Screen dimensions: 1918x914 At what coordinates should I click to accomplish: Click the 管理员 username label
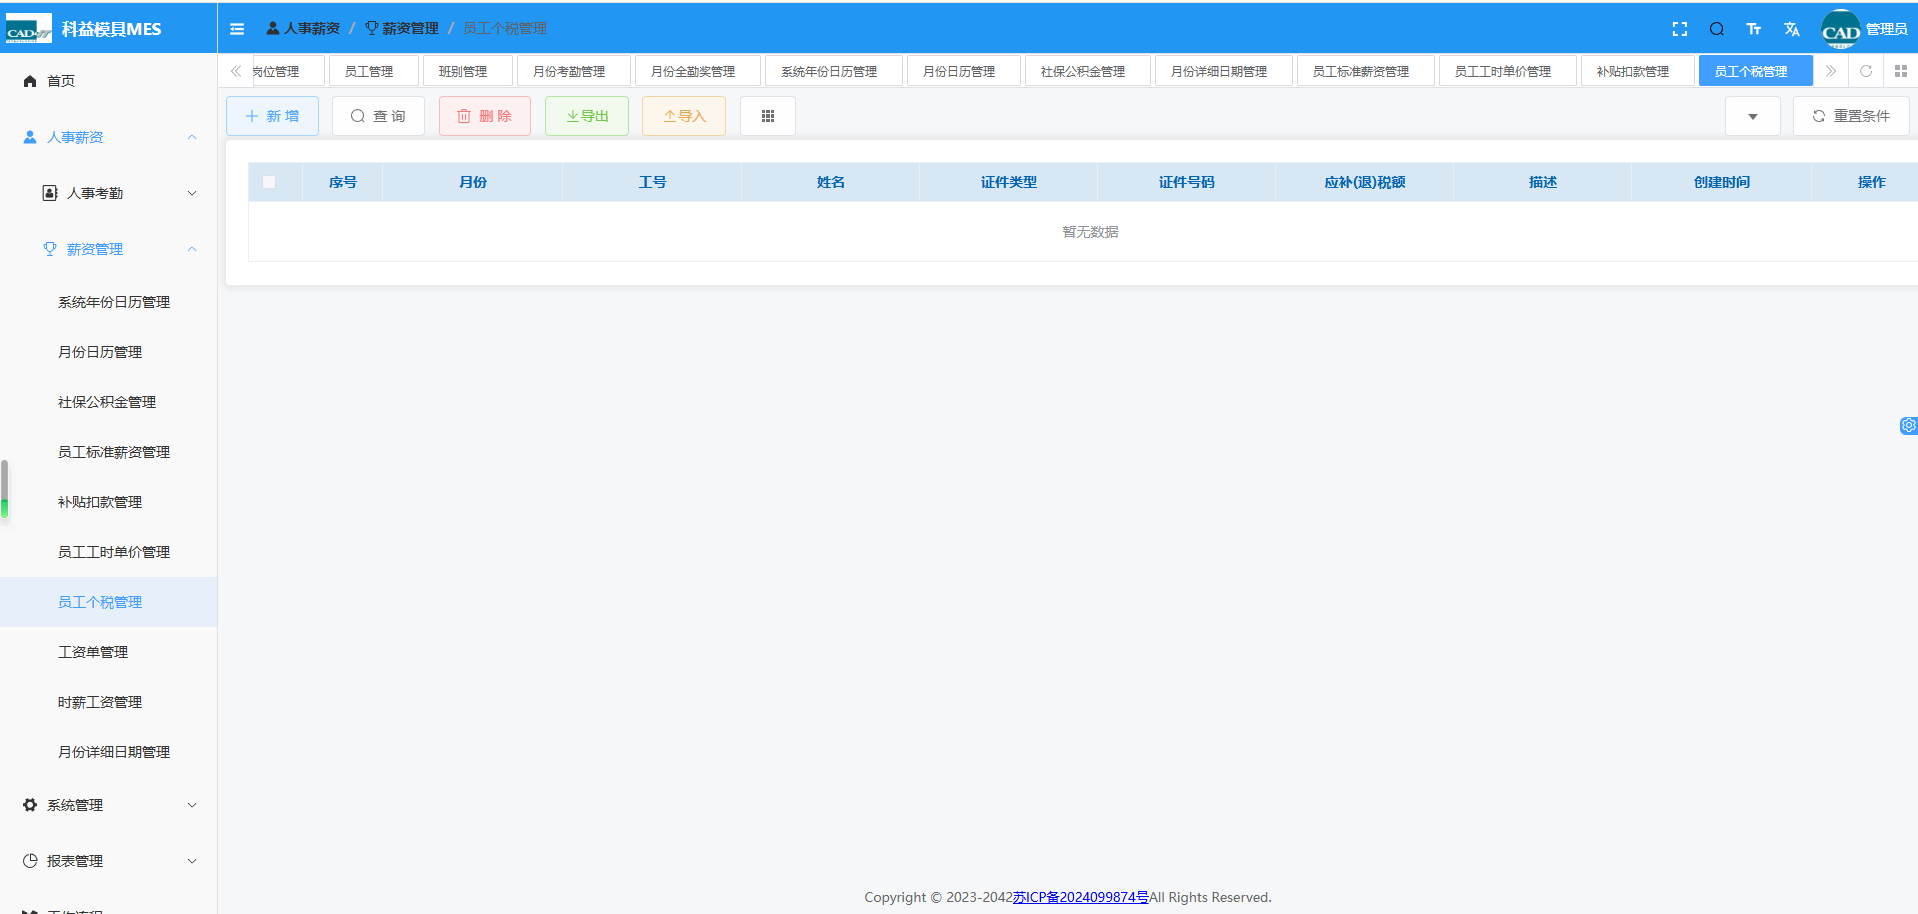click(1886, 29)
